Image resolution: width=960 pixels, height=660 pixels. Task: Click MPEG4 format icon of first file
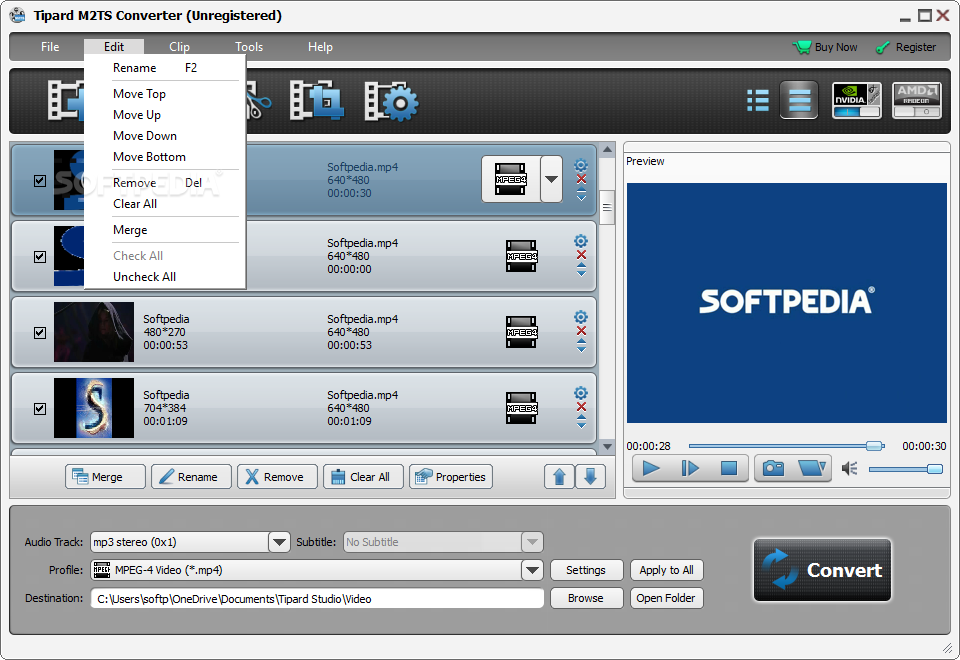511,179
